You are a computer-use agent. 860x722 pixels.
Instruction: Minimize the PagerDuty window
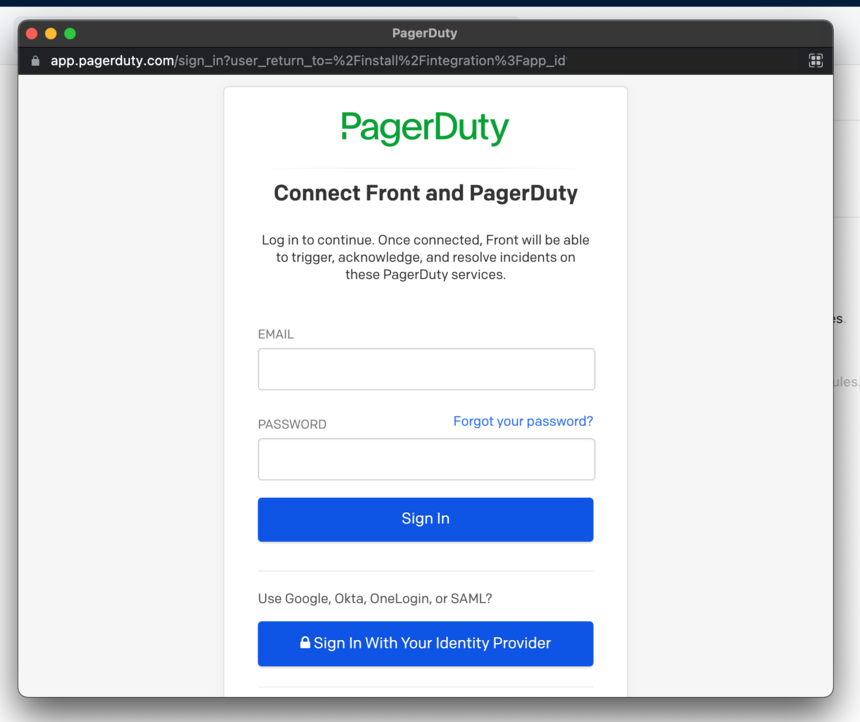[x=51, y=33]
